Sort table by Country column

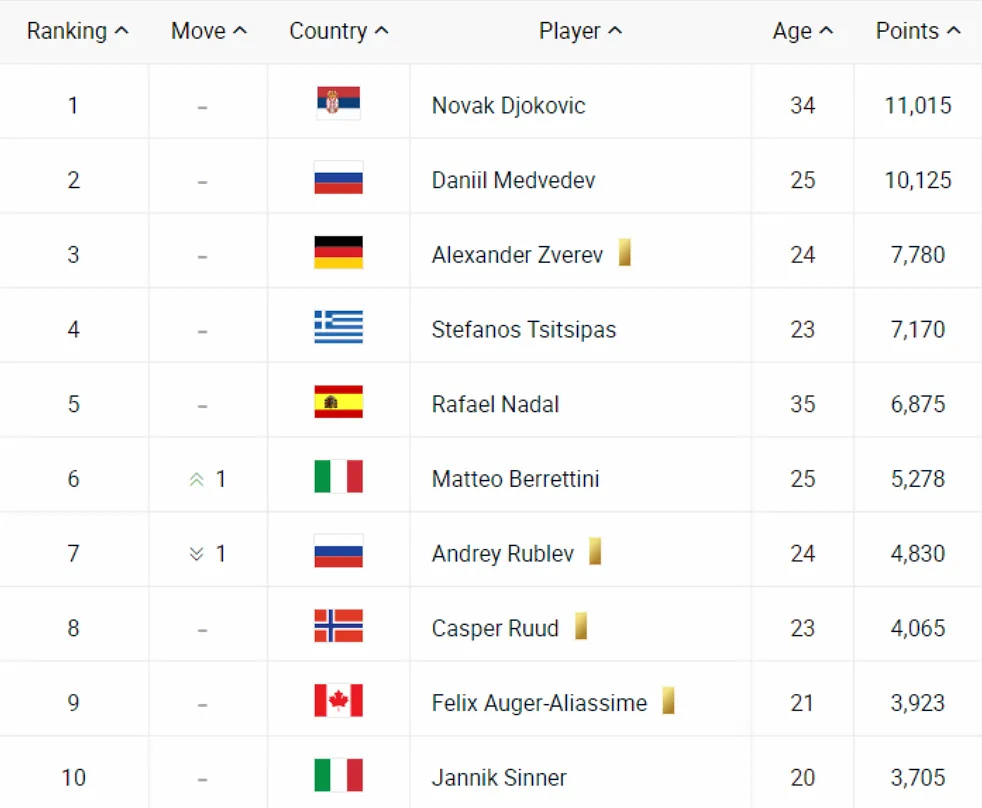pos(339,31)
